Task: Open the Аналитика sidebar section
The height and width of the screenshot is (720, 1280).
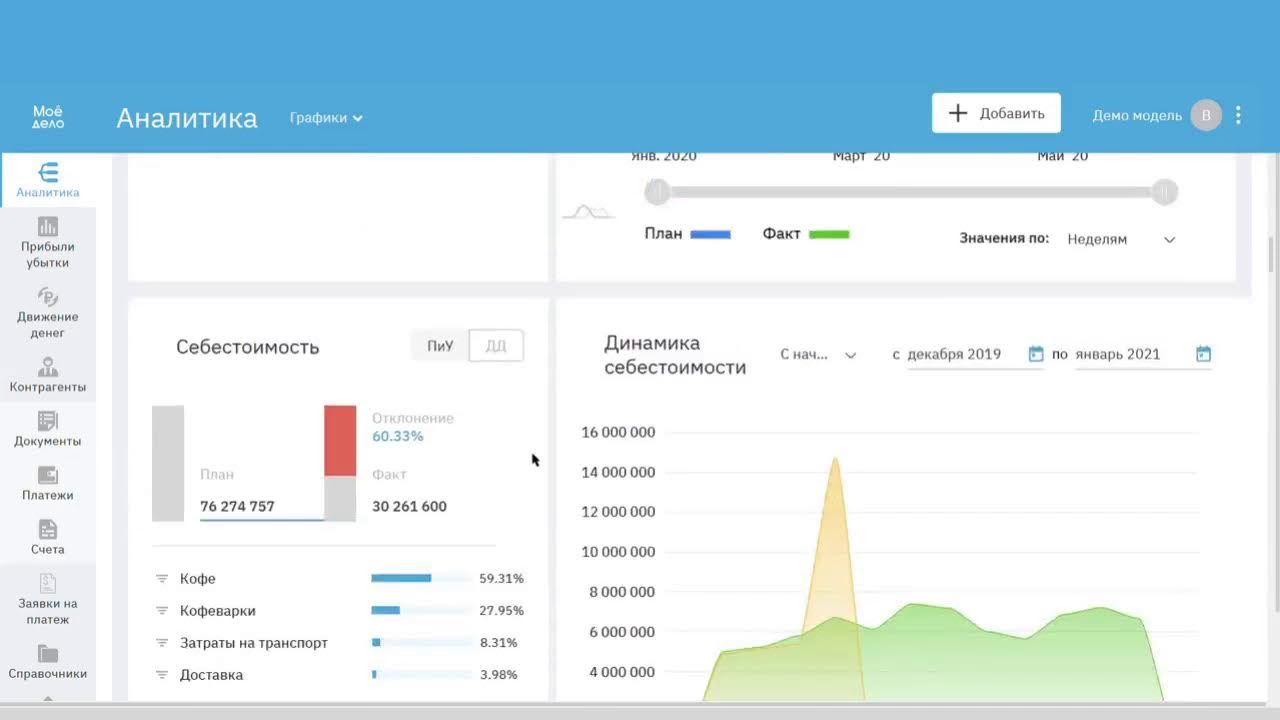Action: click(x=48, y=180)
